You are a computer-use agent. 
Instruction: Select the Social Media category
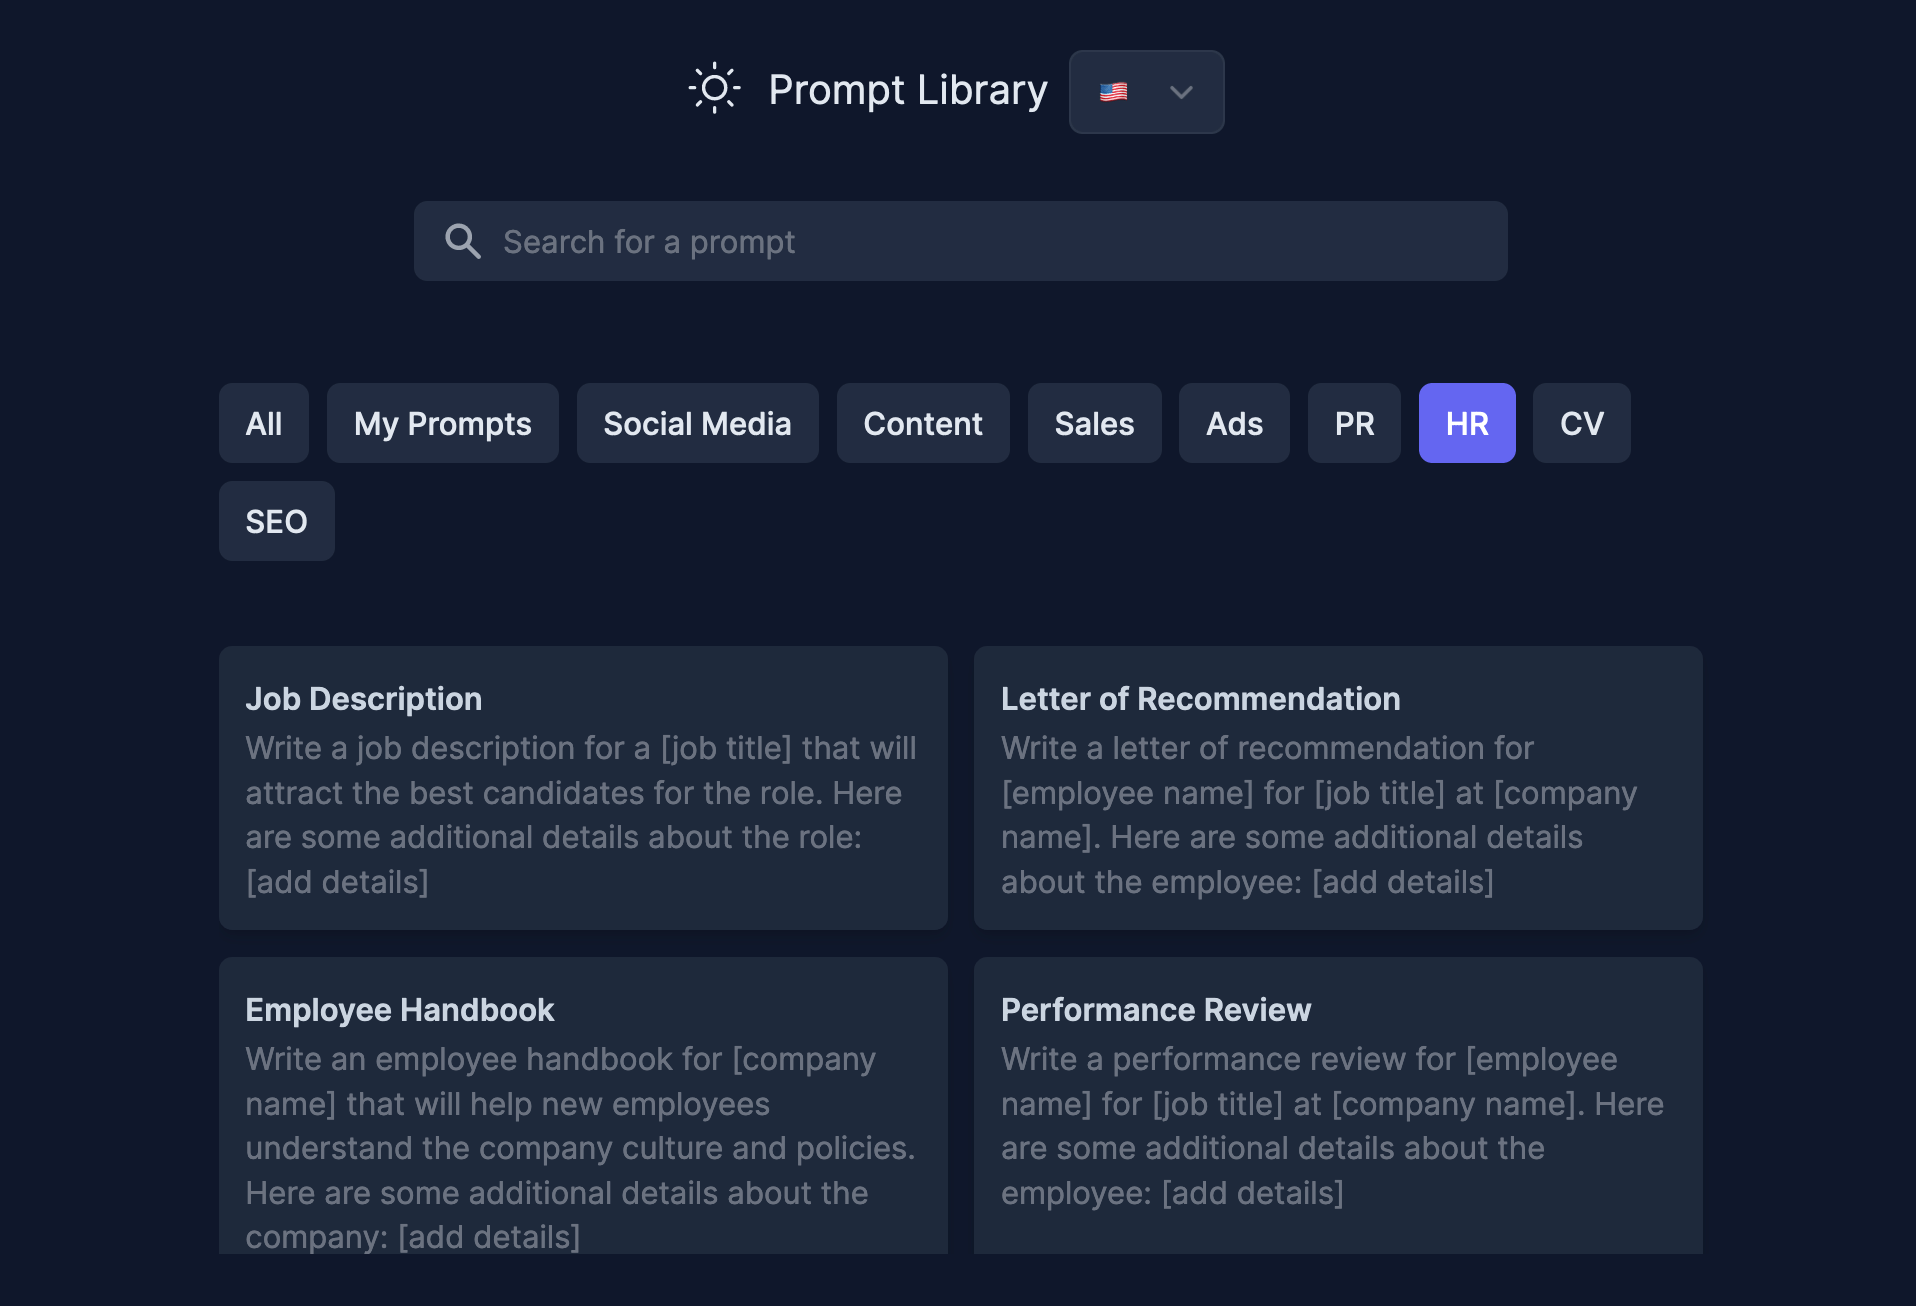pos(697,423)
